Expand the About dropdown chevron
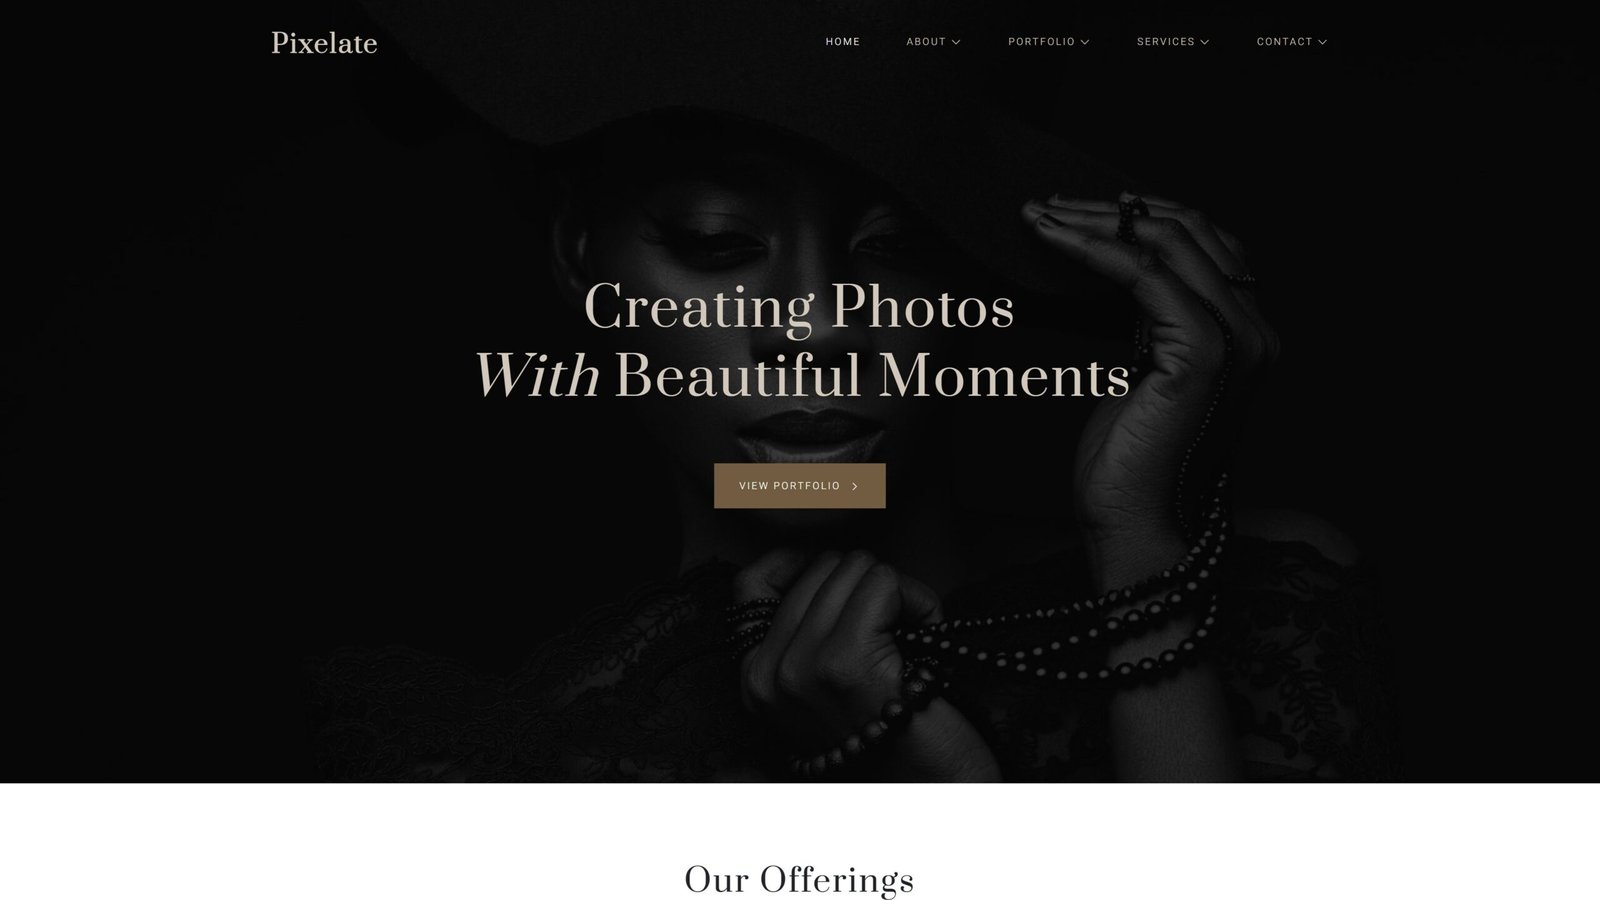Viewport: 1600px width, 900px height. (956, 42)
